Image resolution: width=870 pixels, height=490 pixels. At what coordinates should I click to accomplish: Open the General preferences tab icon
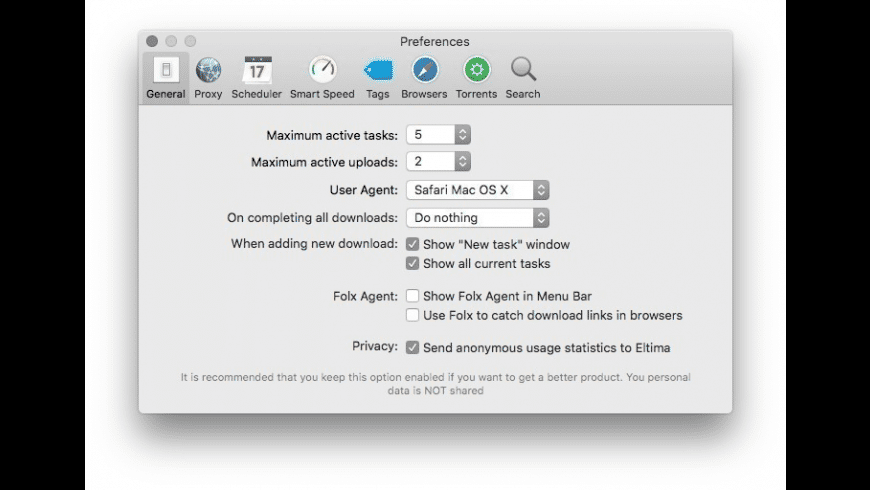[x=166, y=70]
